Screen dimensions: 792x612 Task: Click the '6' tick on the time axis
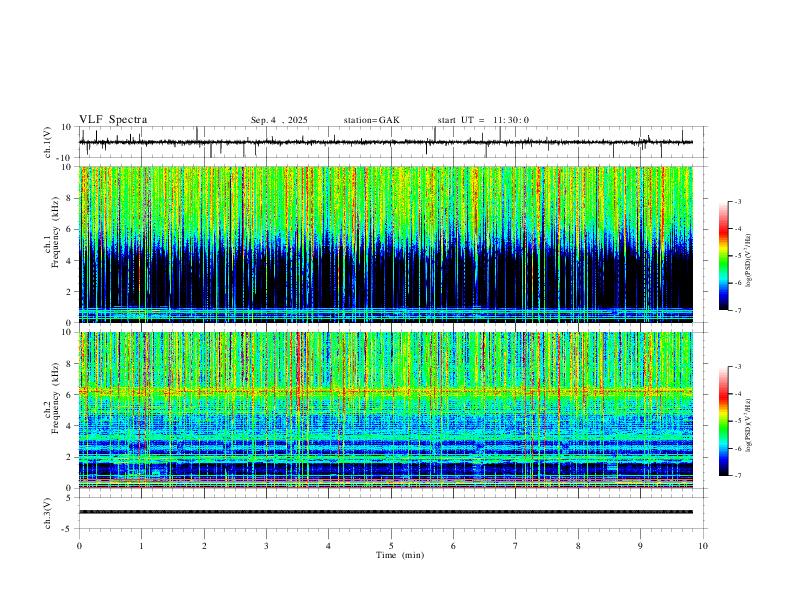tap(453, 546)
